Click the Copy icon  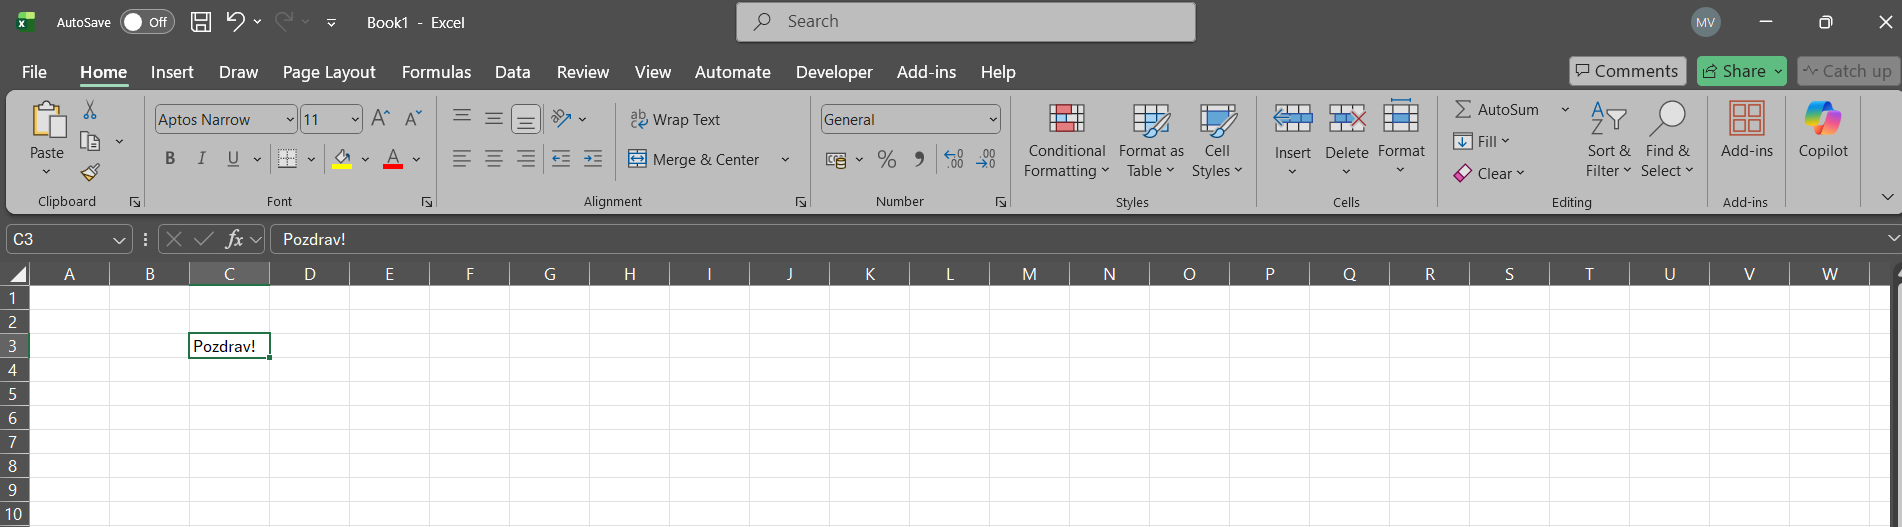pyautogui.click(x=90, y=141)
